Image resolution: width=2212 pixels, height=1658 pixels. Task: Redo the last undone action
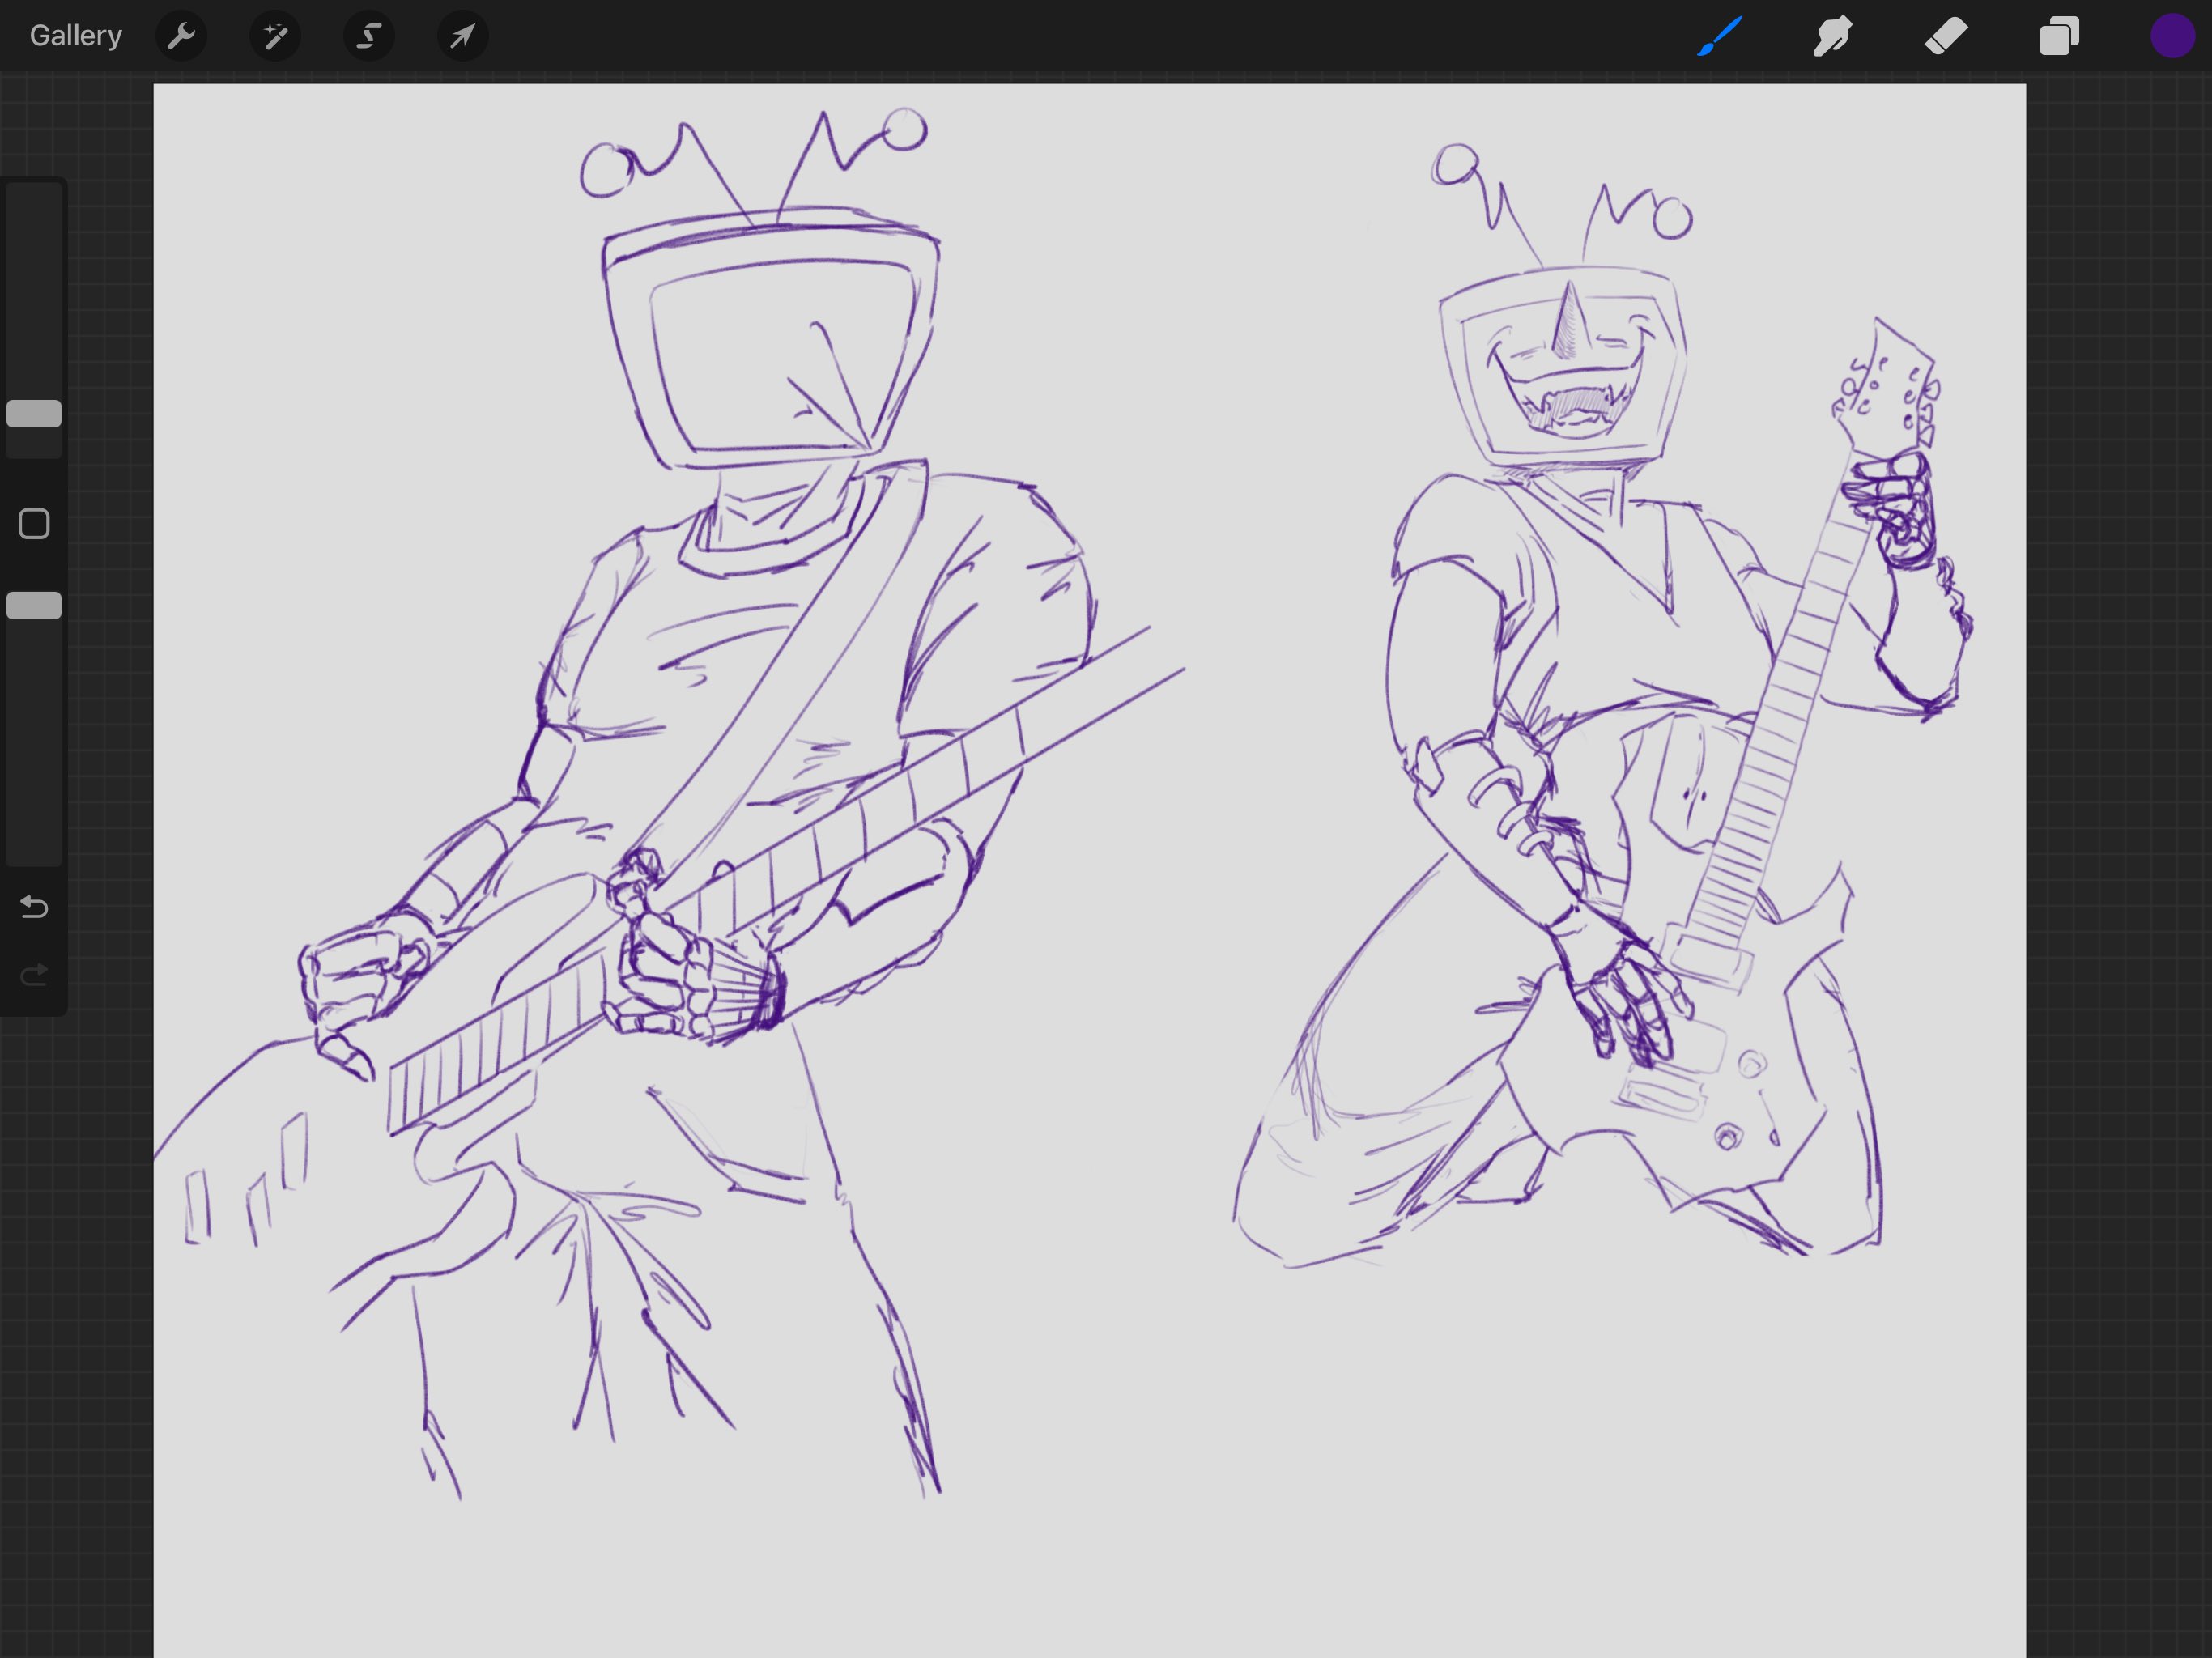[34, 975]
